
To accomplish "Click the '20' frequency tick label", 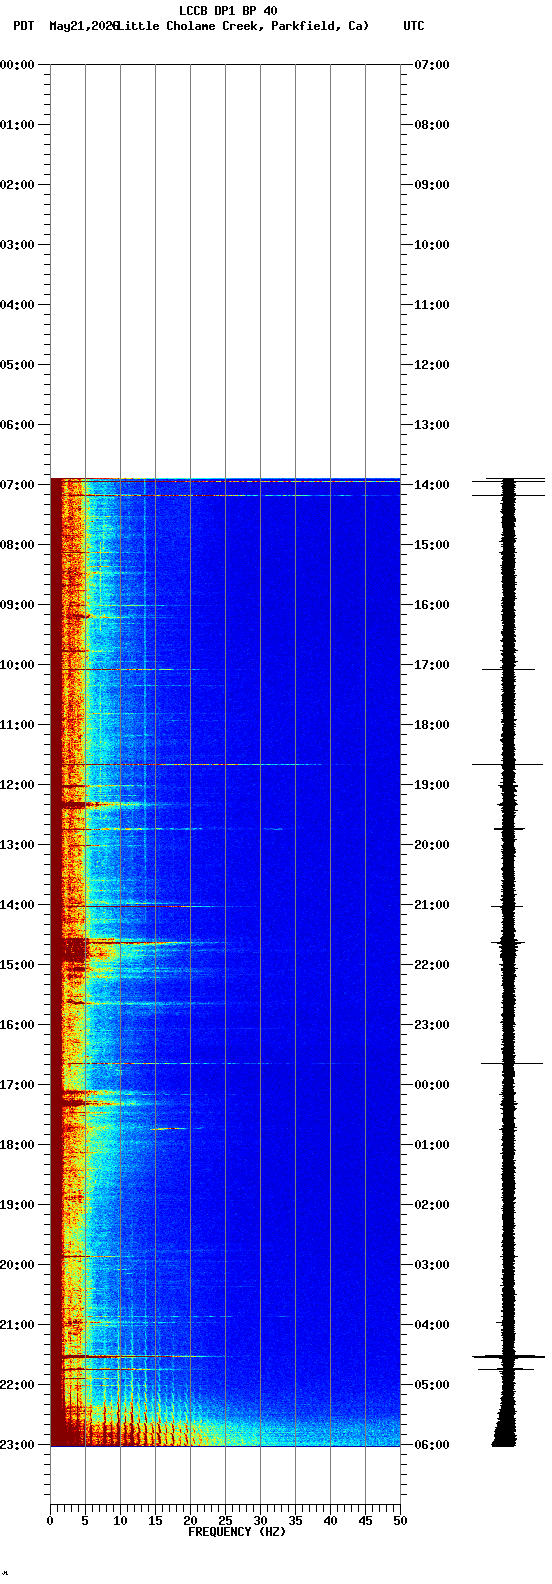I will point(190,1521).
